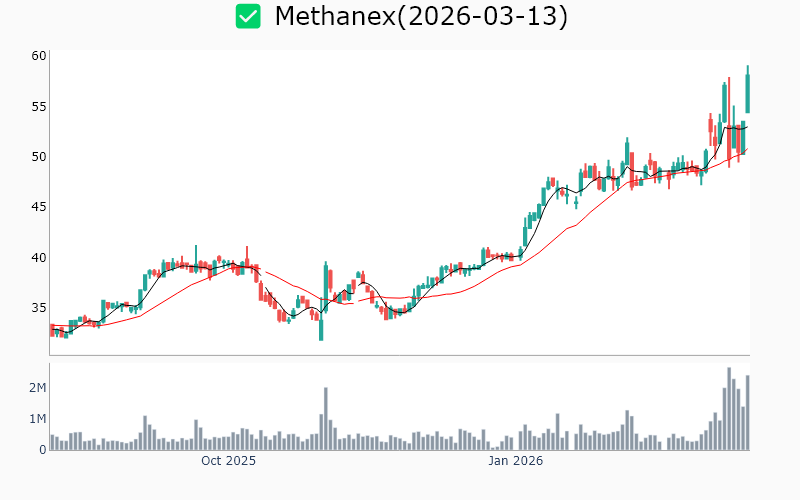Select the final green candlestick at far right
The width and height of the screenshot is (800, 500).
(747, 92)
